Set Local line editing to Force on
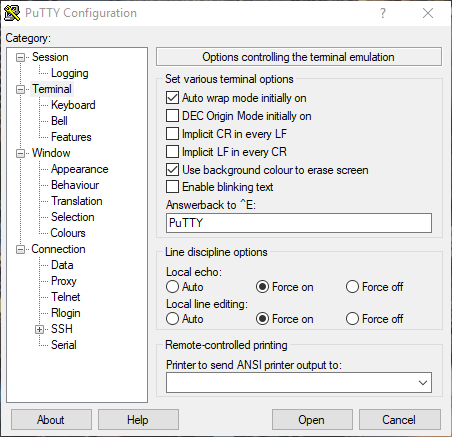This screenshot has width=452, height=437. [262, 319]
